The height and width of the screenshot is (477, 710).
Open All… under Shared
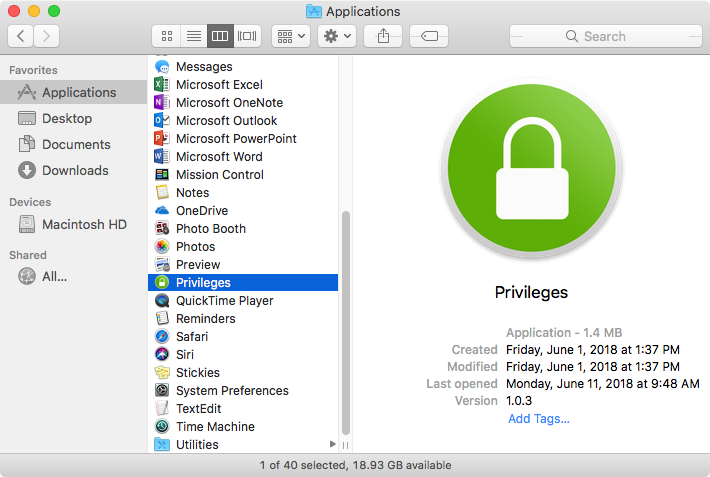pos(74,276)
